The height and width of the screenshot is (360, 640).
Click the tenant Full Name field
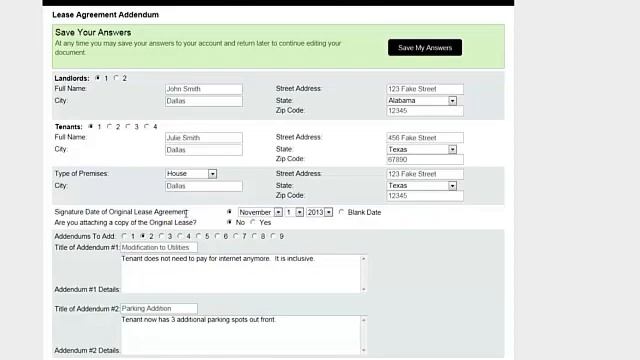(204, 138)
